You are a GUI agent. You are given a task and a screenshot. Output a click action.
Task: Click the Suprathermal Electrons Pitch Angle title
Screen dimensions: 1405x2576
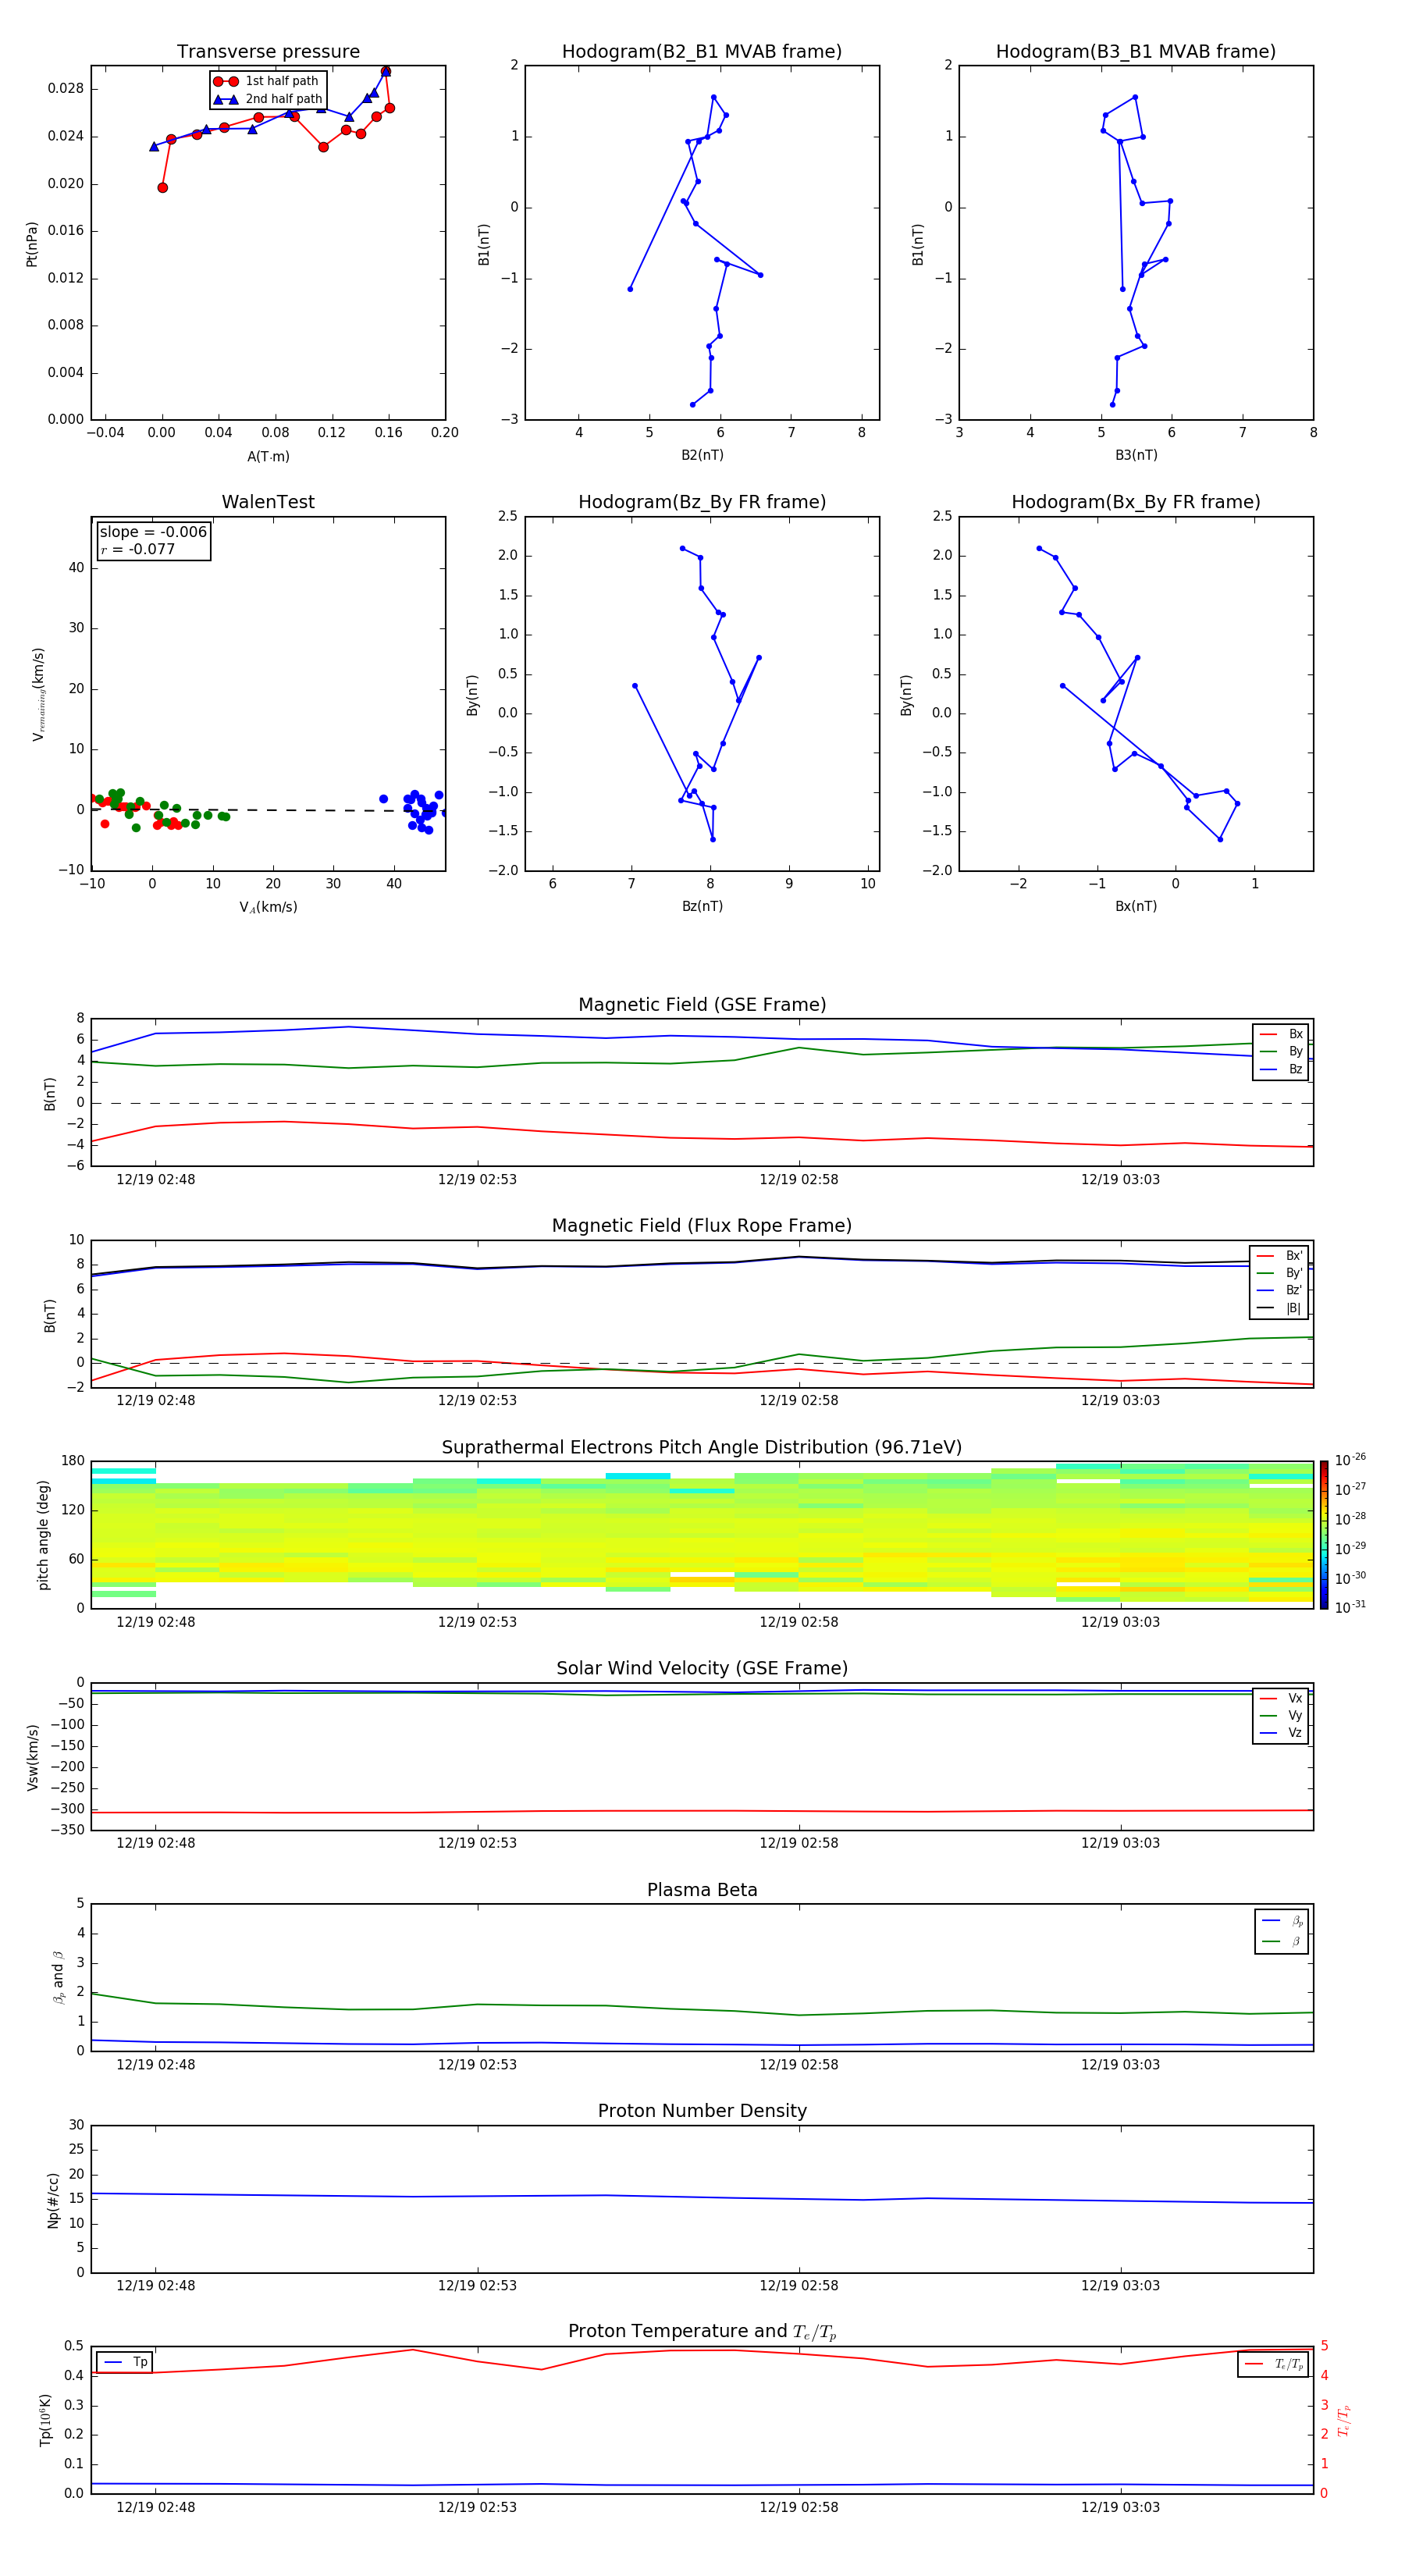(x=702, y=1448)
